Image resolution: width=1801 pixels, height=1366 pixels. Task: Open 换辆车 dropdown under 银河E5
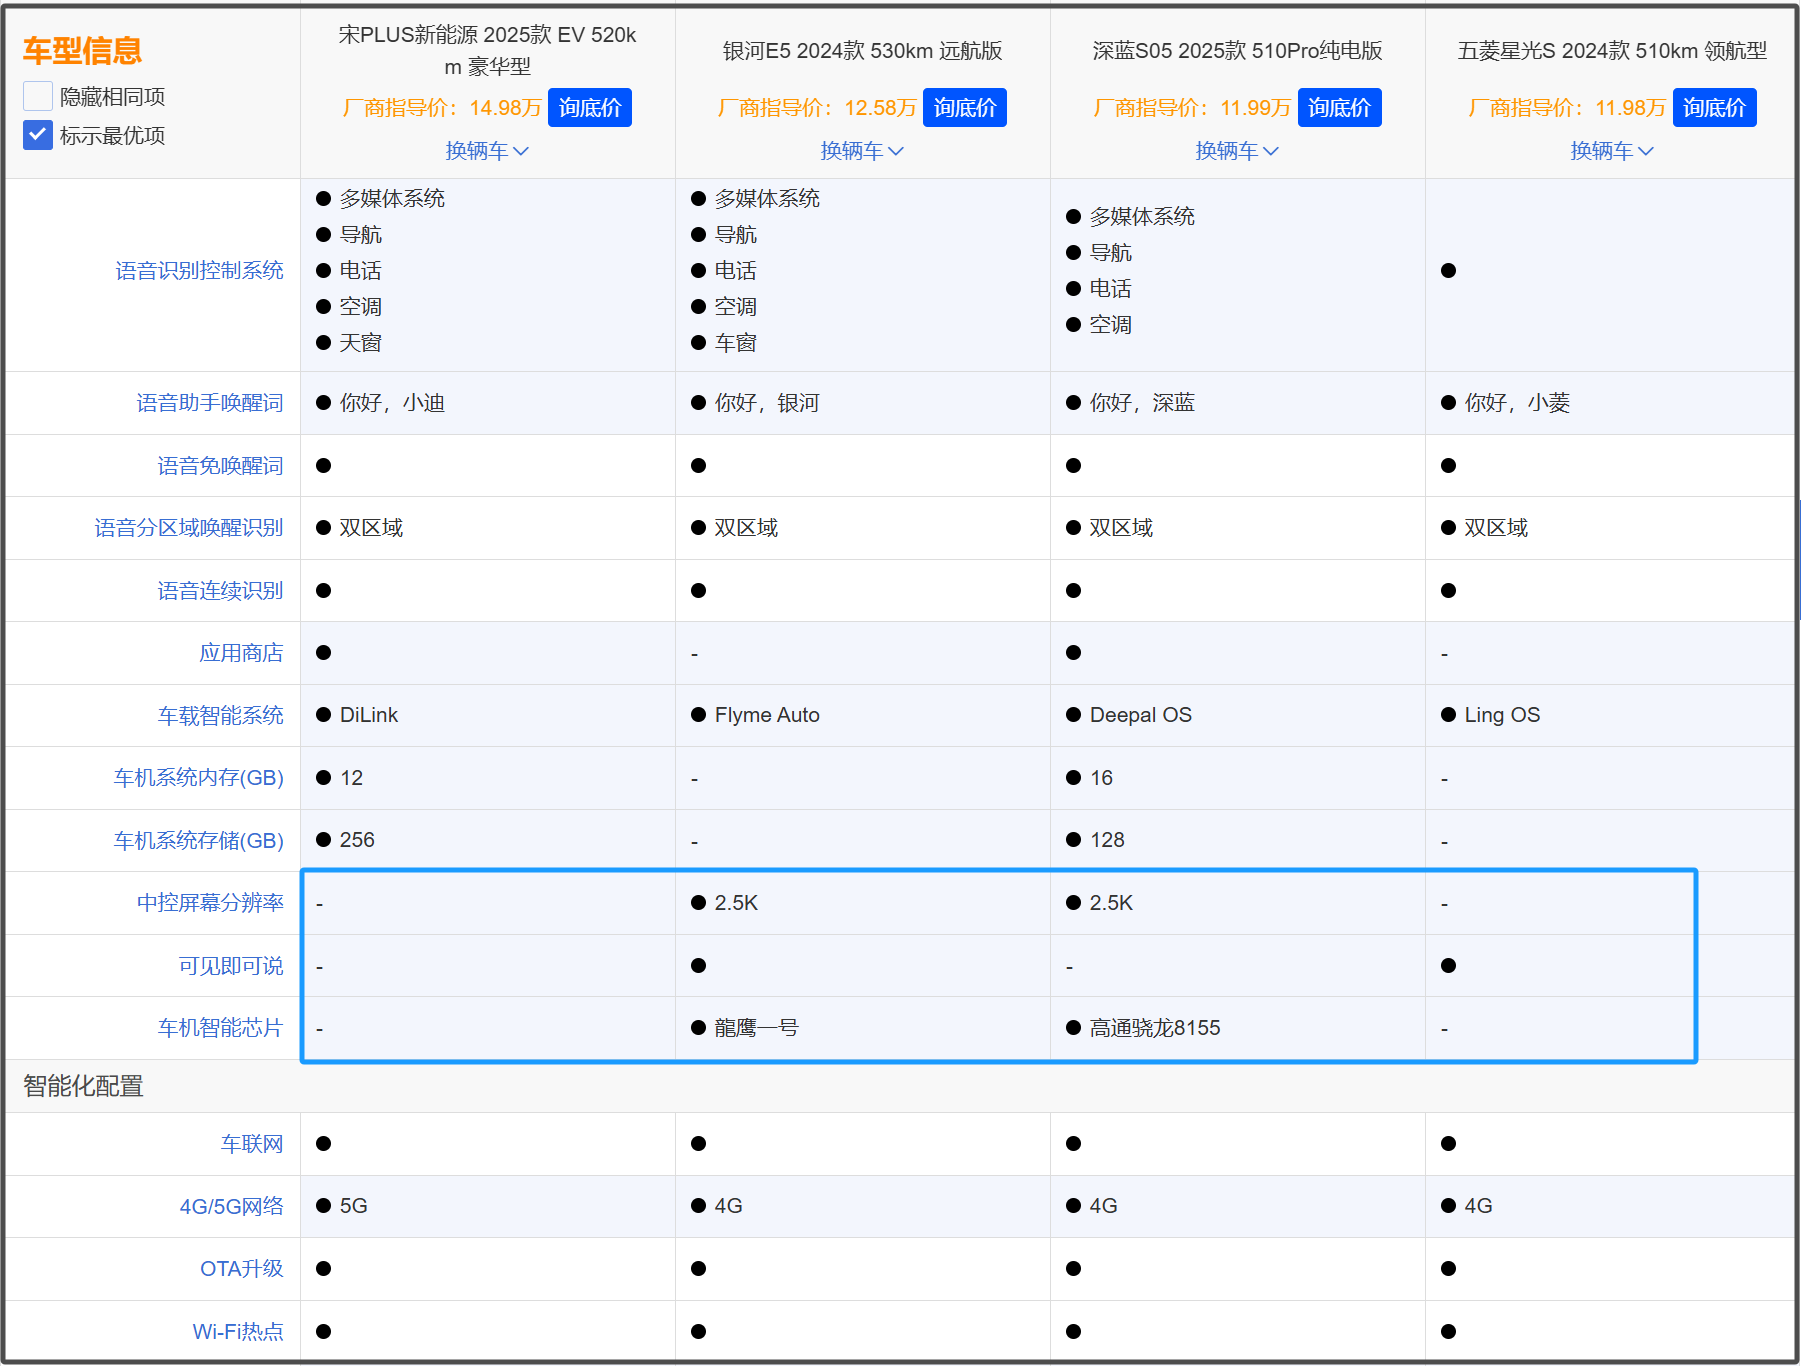(x=862, y=151)
